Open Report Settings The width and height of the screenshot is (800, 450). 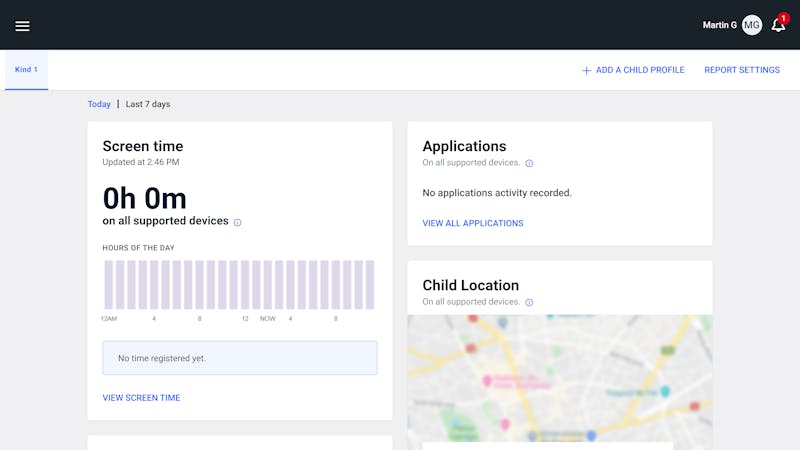point(742,70)
